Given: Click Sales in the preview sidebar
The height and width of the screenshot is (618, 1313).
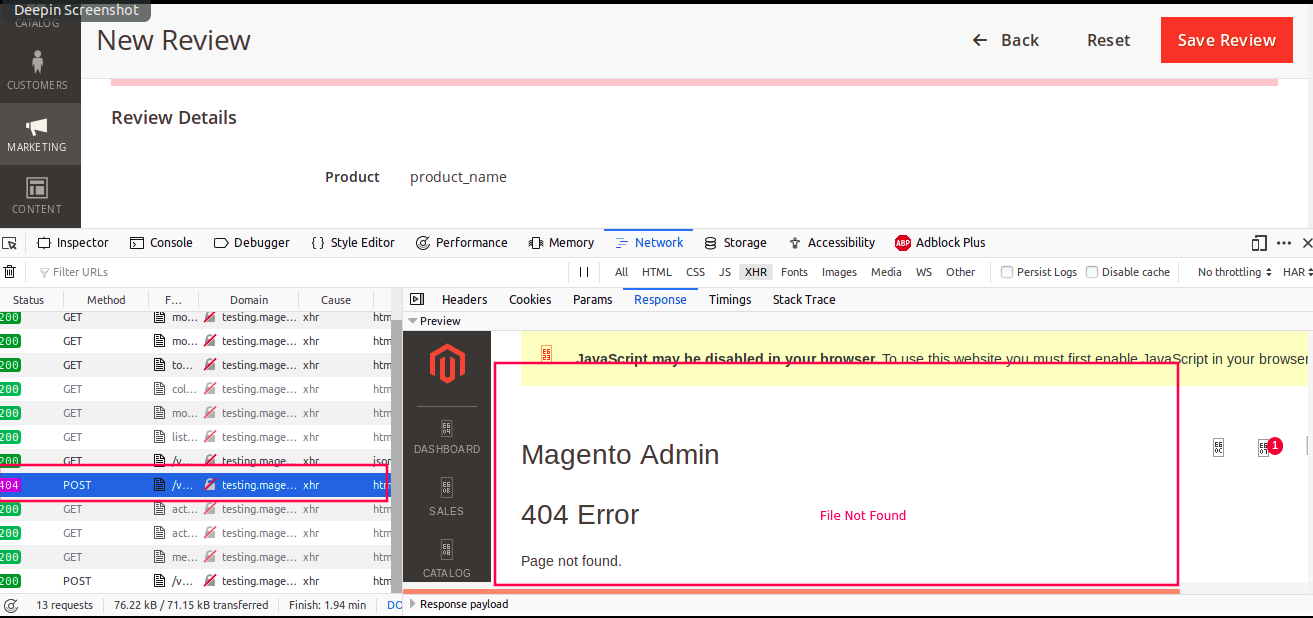Looking at the screenshot, I should [x=447, y=498].
